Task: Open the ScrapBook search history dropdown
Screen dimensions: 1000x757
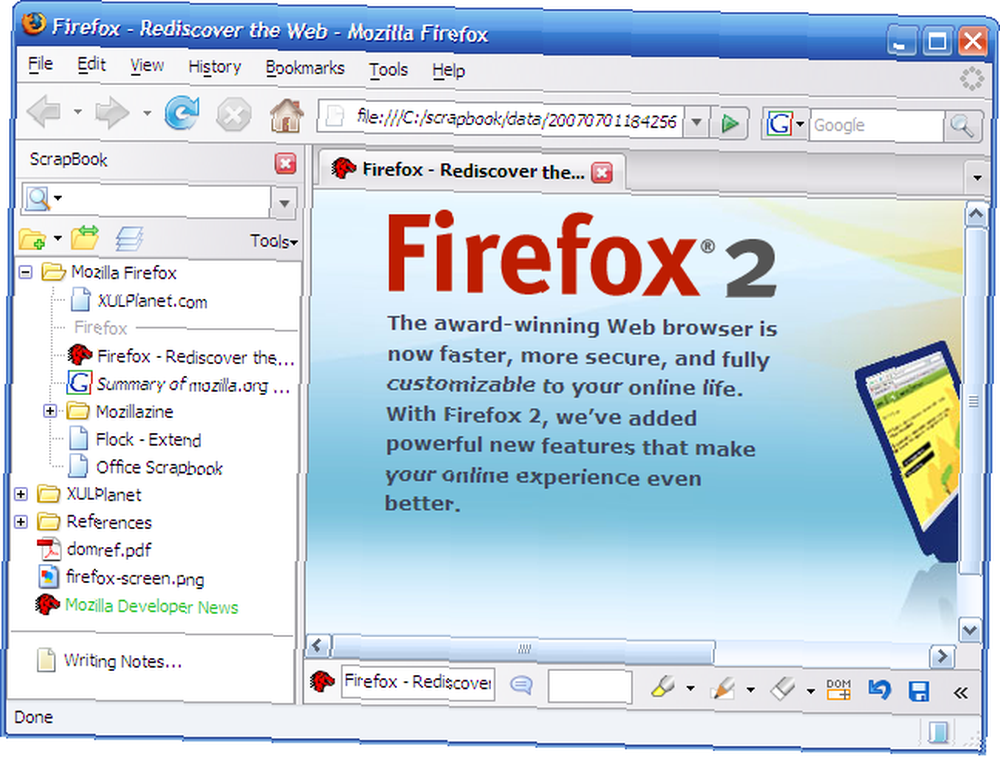Action: [x=284, y=203]
